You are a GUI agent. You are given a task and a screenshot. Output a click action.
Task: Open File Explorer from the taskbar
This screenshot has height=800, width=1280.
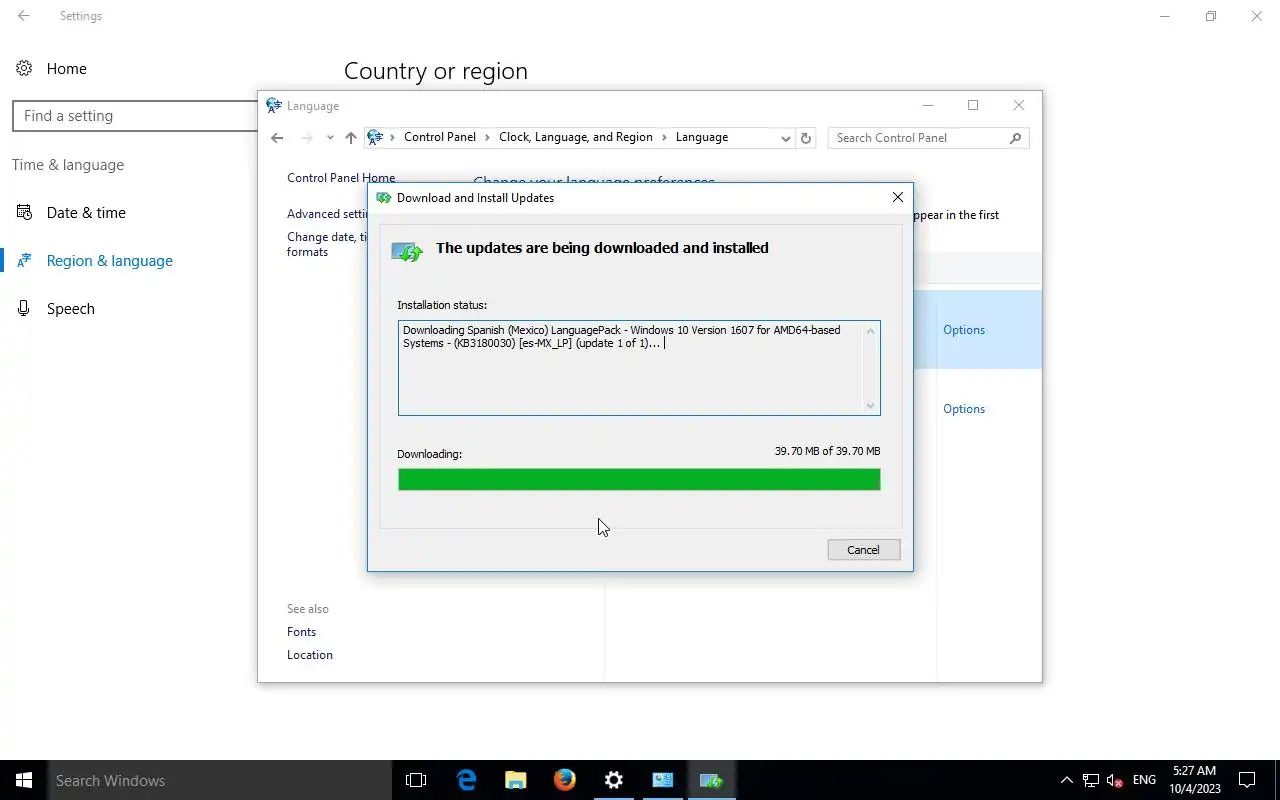[x=515, y=780]
